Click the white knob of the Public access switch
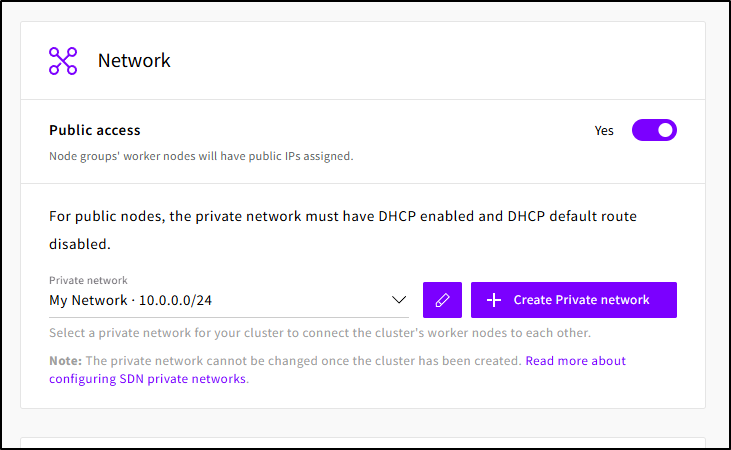Screen dimensions: 731x450 click(665, 130)
